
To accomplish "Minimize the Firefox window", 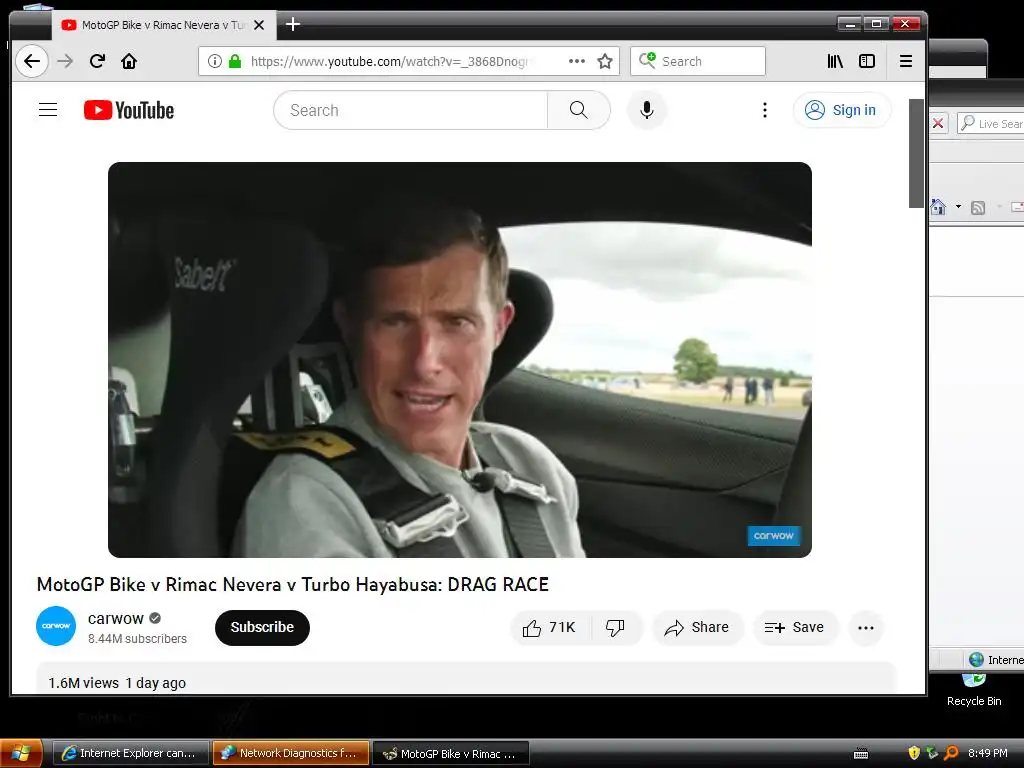I will pyautogui.click(x=849, y=24).
